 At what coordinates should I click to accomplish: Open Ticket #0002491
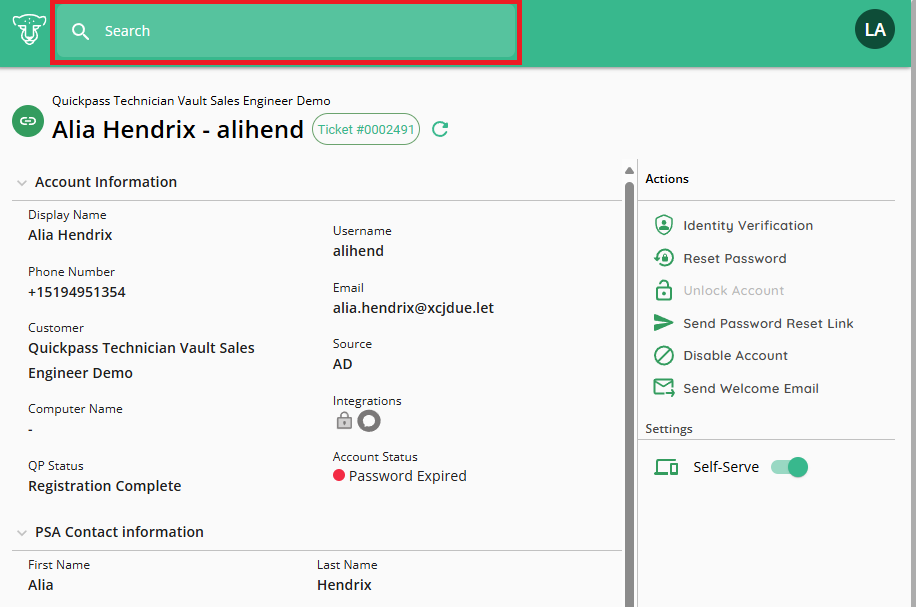point(366,129)
